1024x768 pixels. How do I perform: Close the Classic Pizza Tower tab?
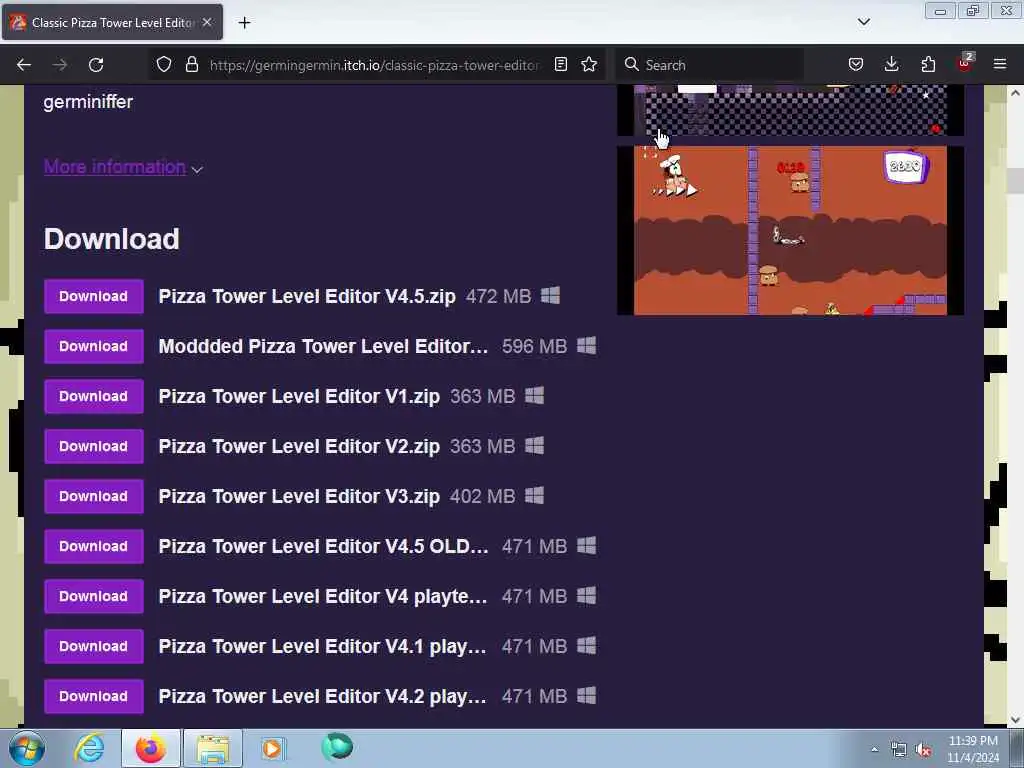207,22
